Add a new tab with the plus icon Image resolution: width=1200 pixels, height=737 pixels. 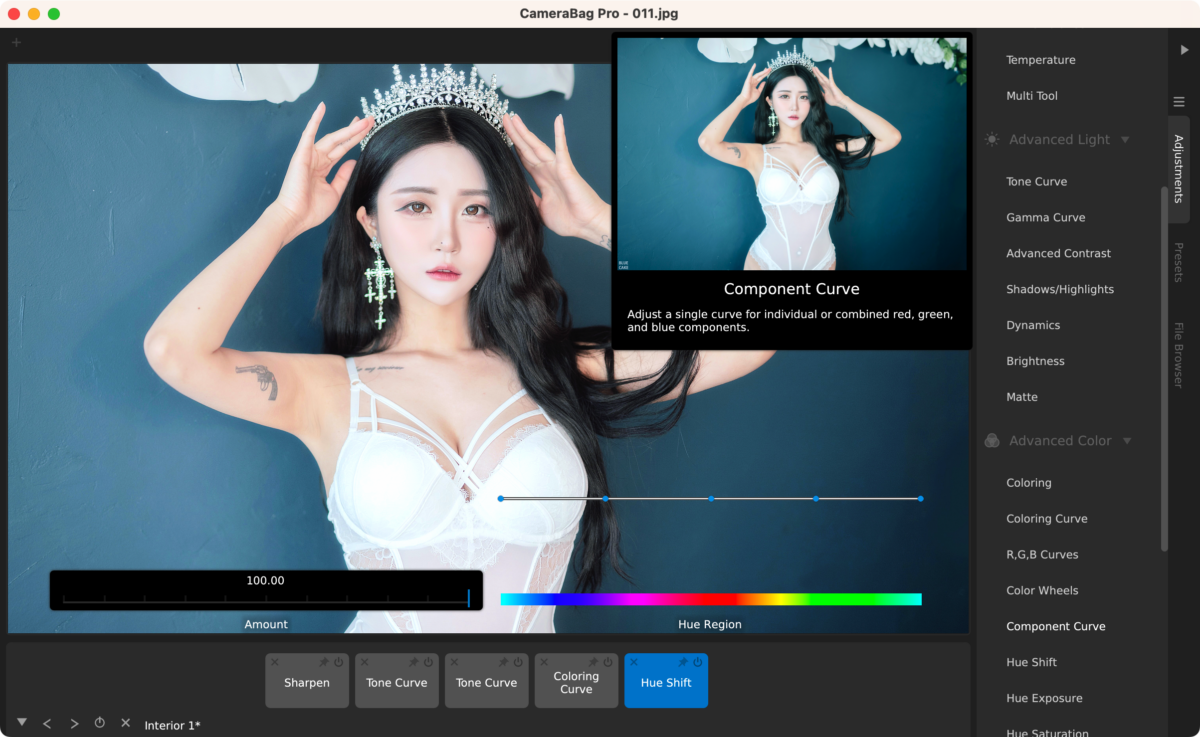tap(16, 43)
